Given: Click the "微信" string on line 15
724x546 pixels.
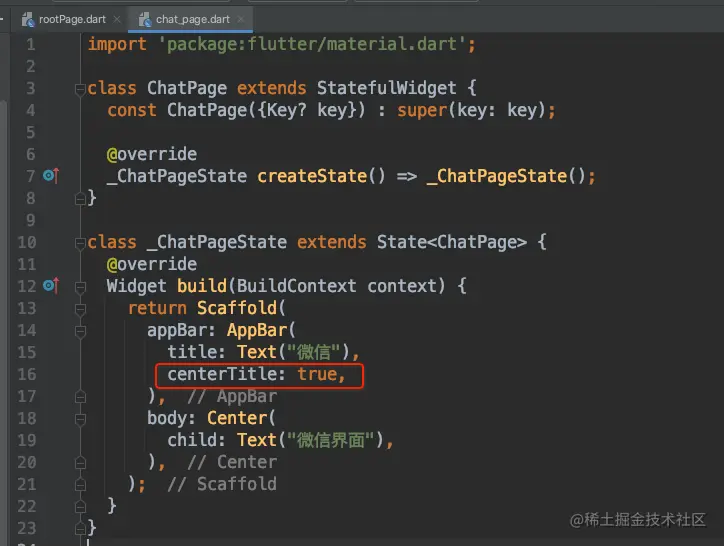Looking at the screenshot, I should [x=314, y=352].
